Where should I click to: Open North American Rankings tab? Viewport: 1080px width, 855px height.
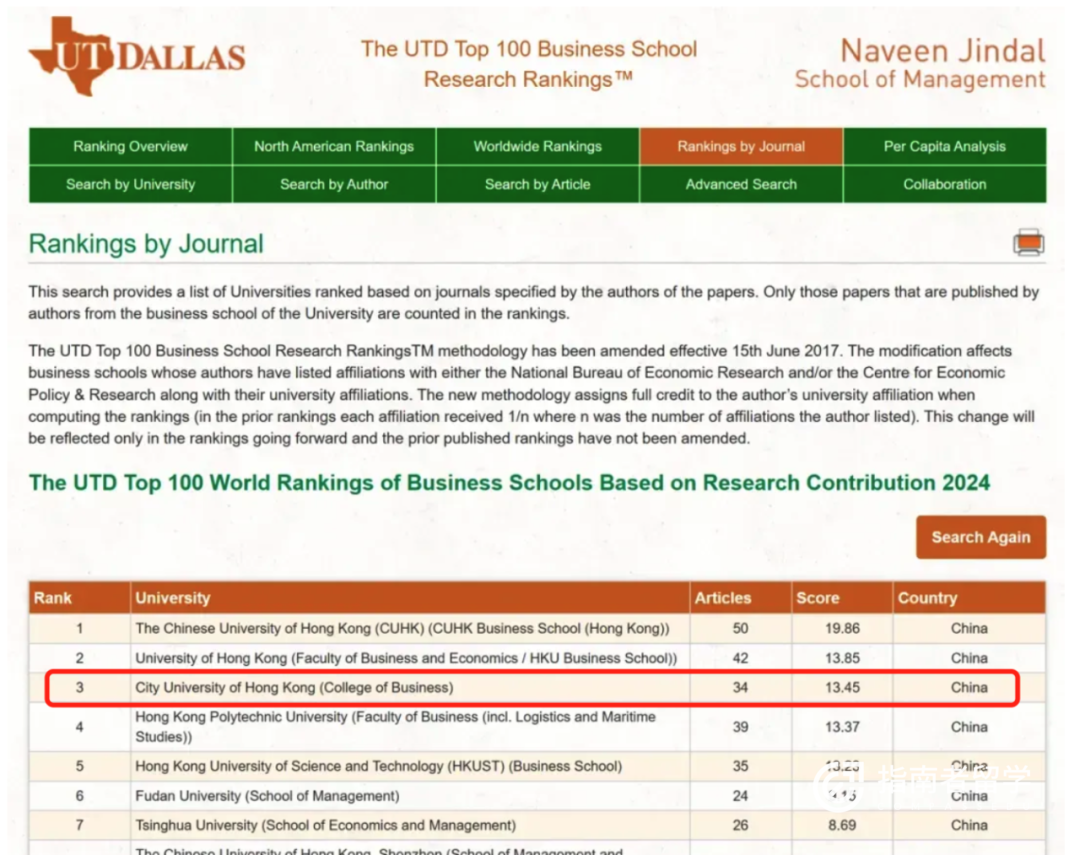pyautogui.click(x=334, y=147)
